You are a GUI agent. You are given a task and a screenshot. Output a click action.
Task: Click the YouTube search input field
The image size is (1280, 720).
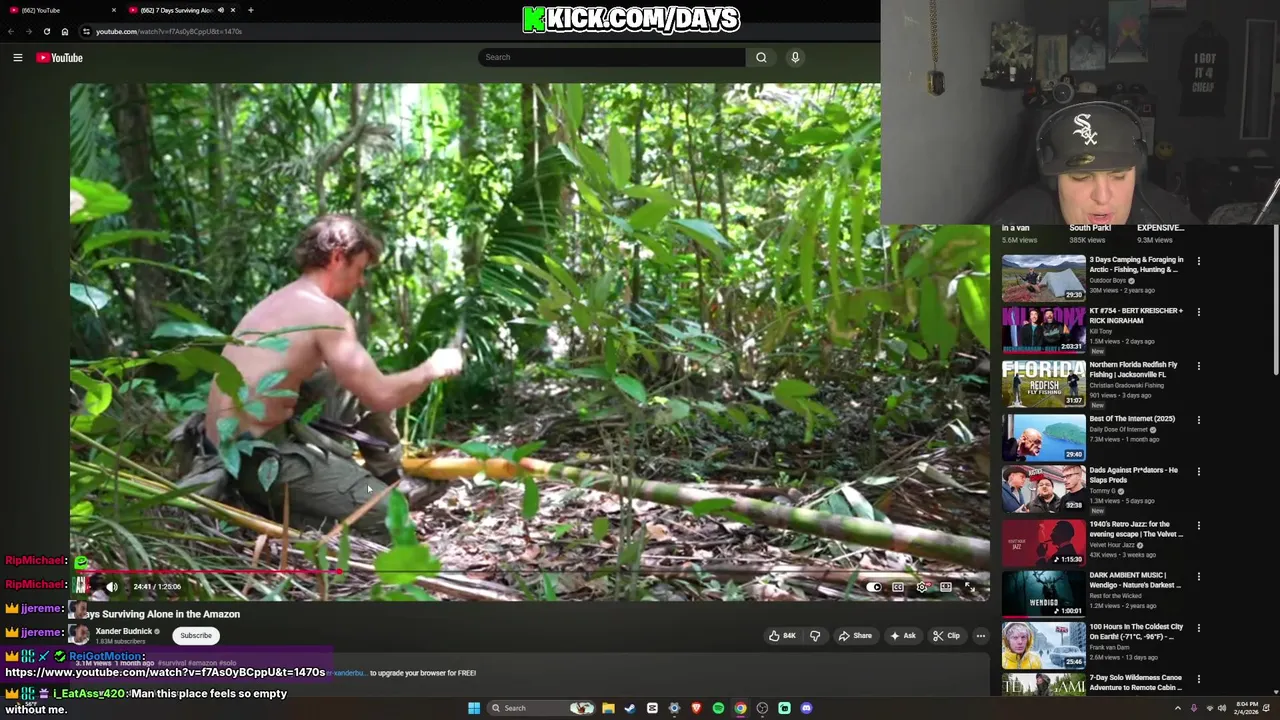pos(611,57)
